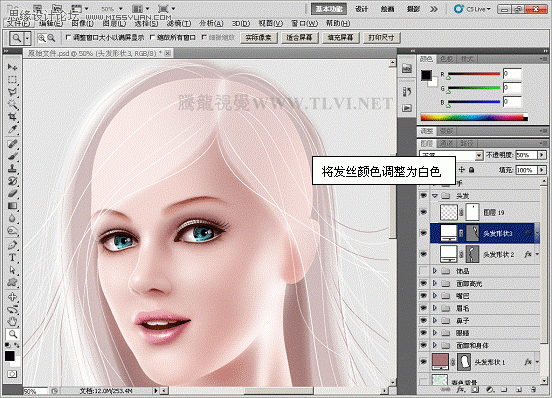Hide the 头发形状 2 layer eye icon
The image size is (552, 398).
point(424,254)
